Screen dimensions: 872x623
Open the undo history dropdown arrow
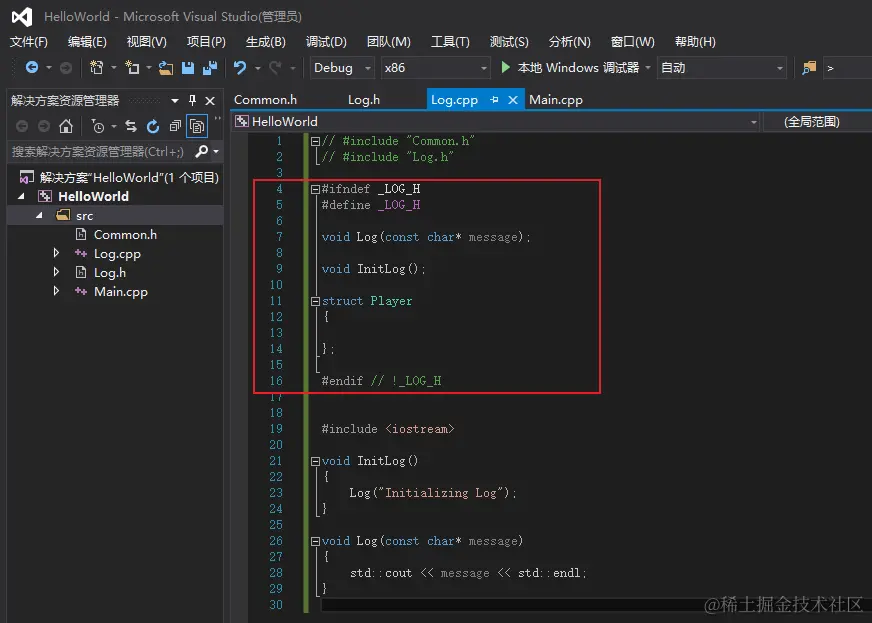[257, 68]
